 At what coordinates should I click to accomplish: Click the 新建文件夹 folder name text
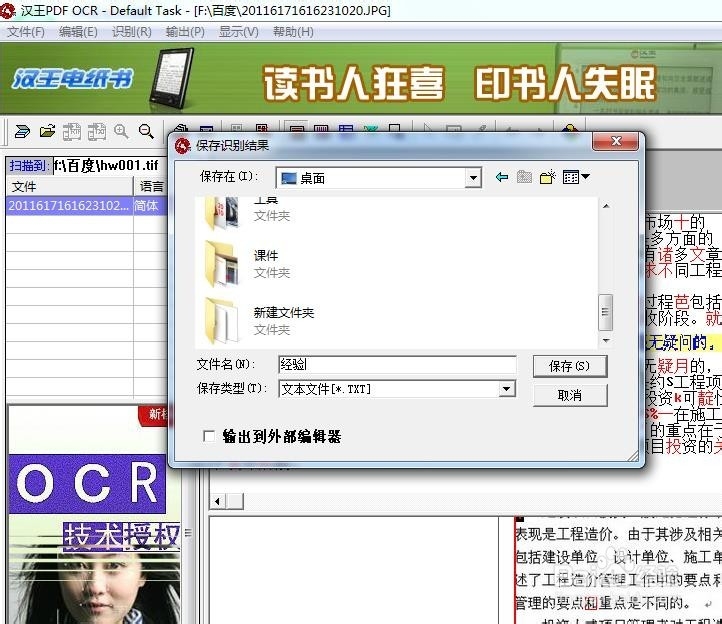point(284,313)
